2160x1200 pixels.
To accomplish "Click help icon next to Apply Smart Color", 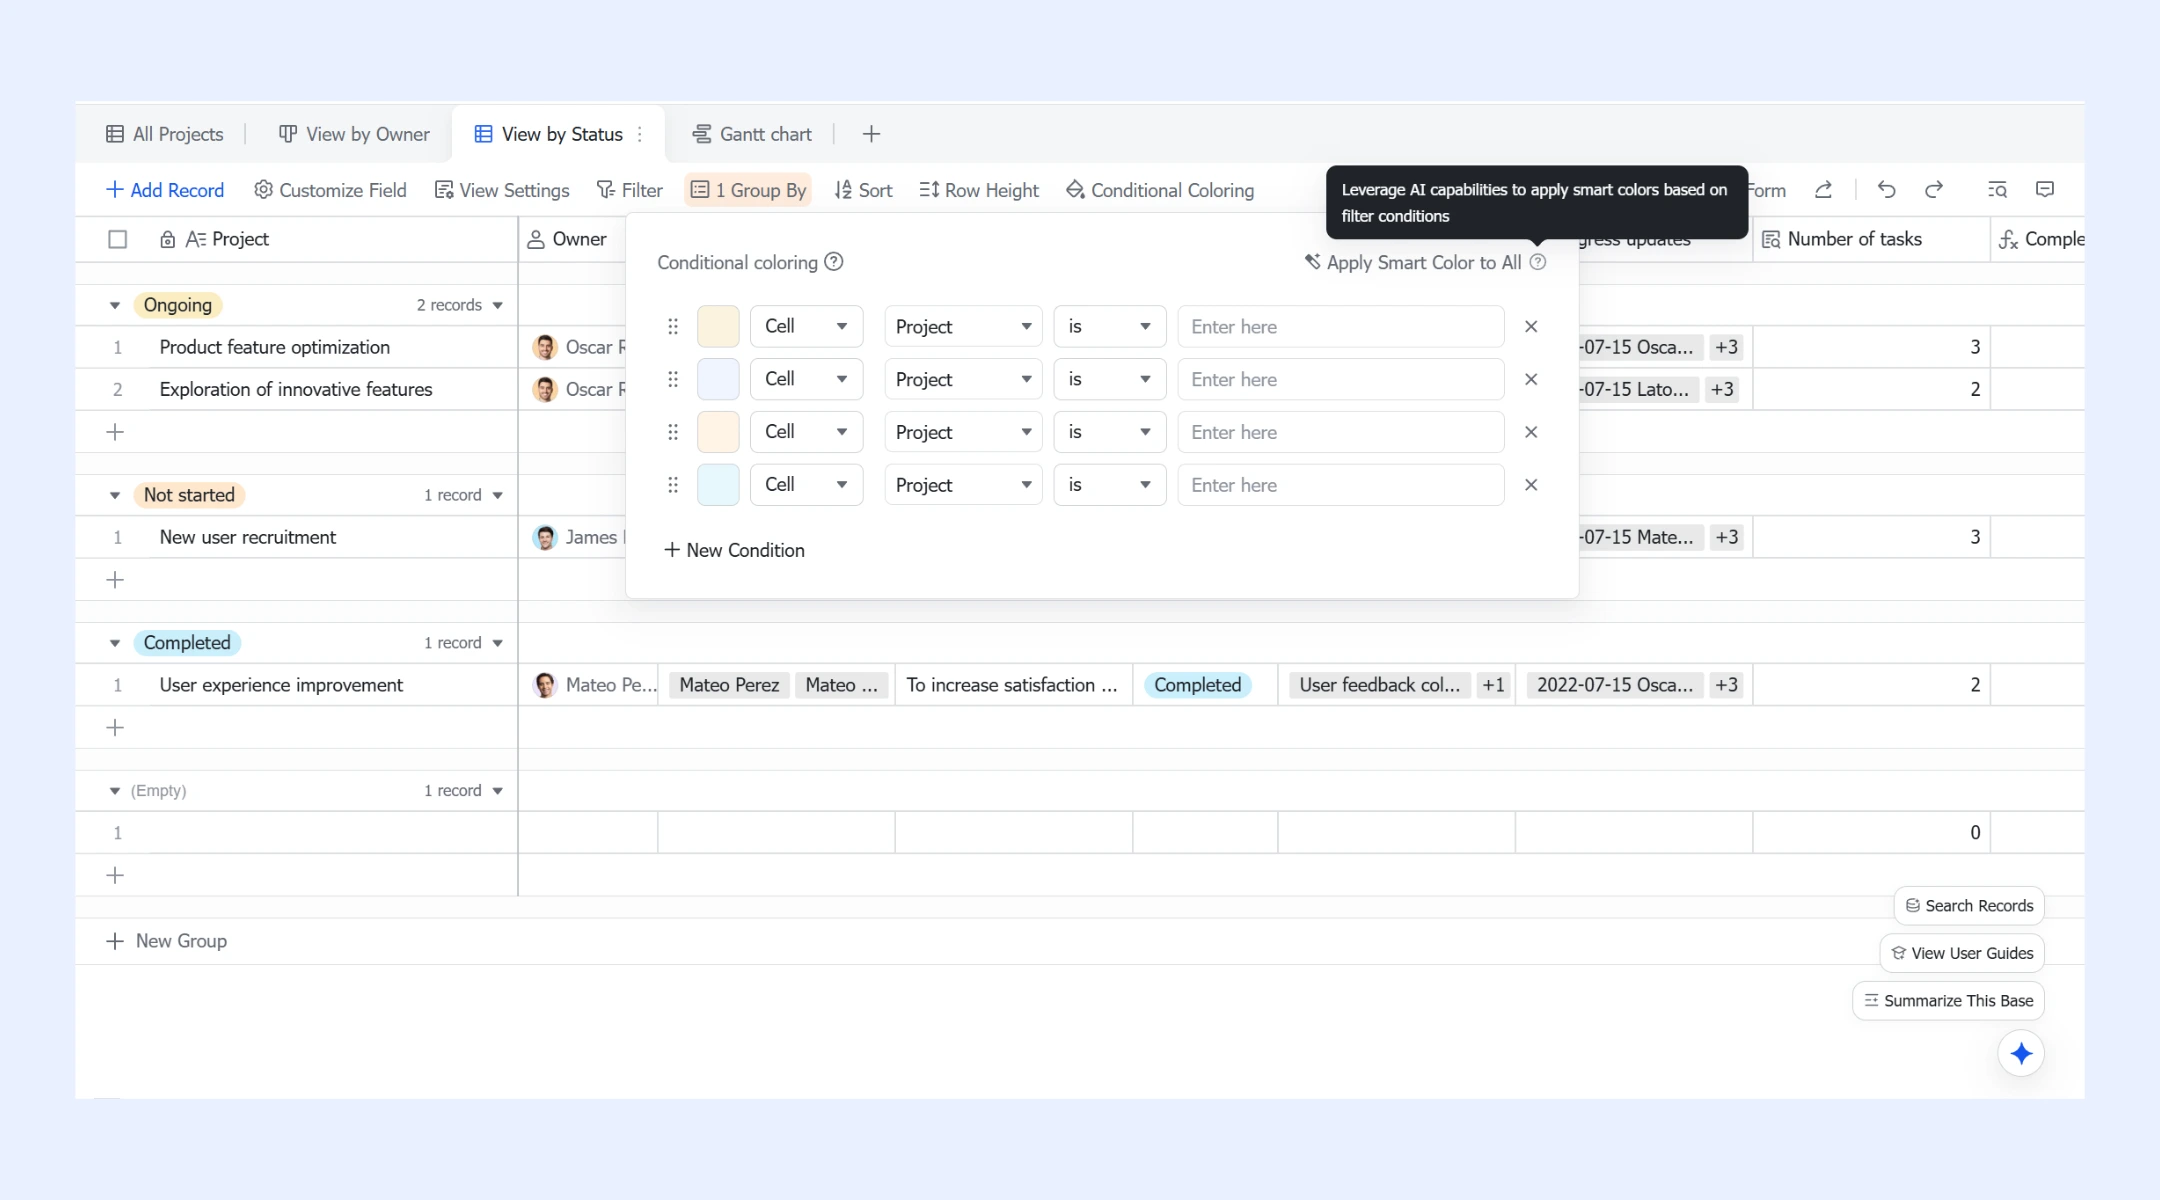I will click(1538, 262).
